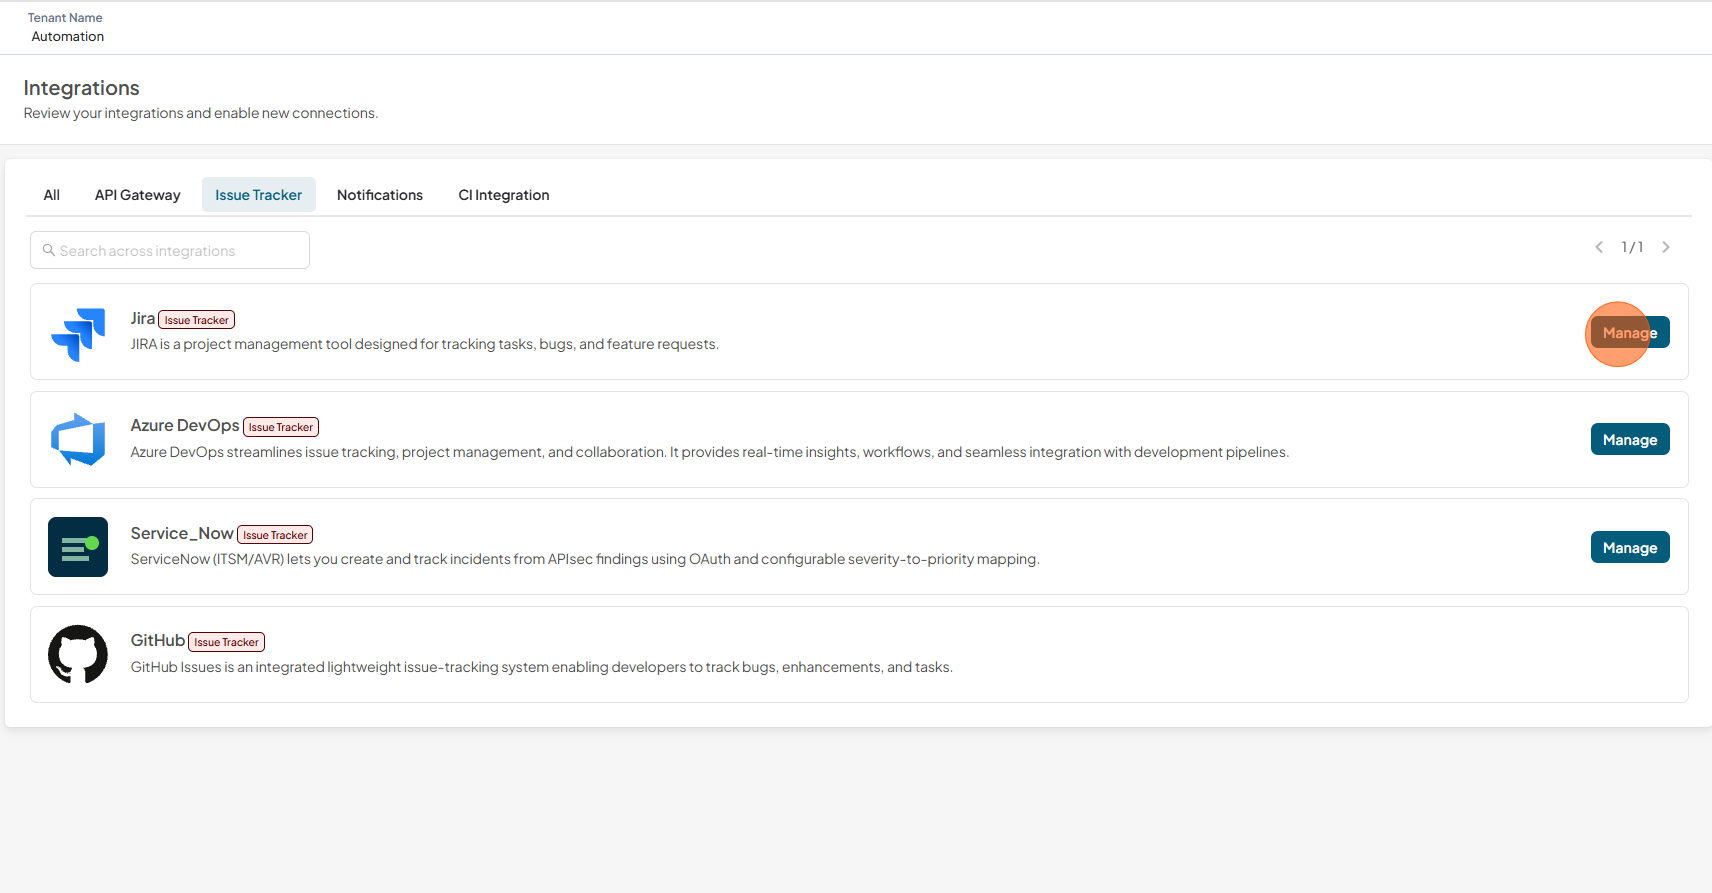Click the Azure DevOps title text
The width and height of the screenshot is (1712, 893).
point(185,426)
